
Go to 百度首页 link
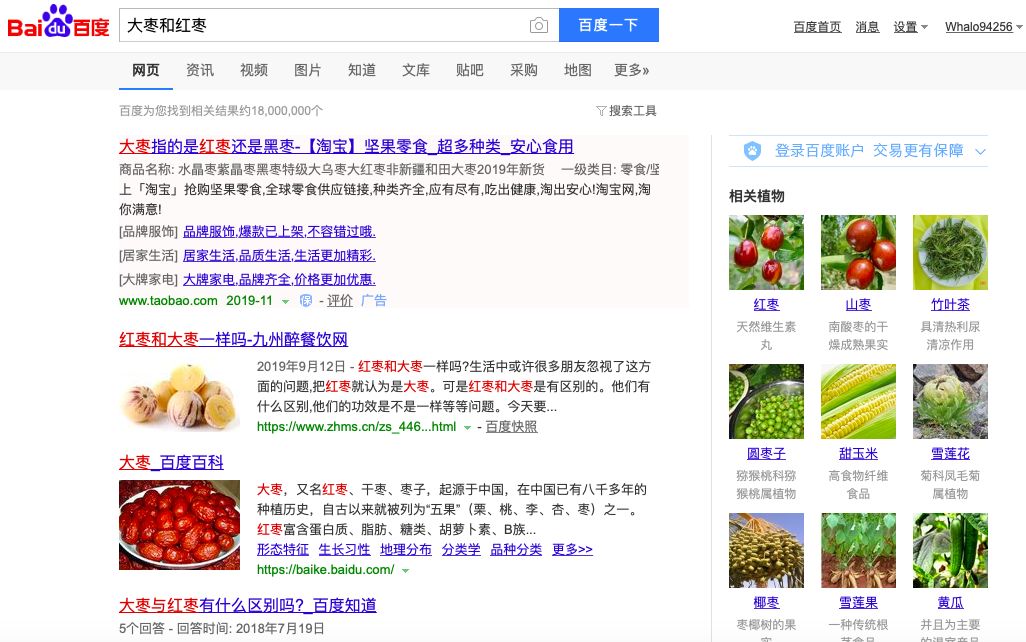click(817, 27)
